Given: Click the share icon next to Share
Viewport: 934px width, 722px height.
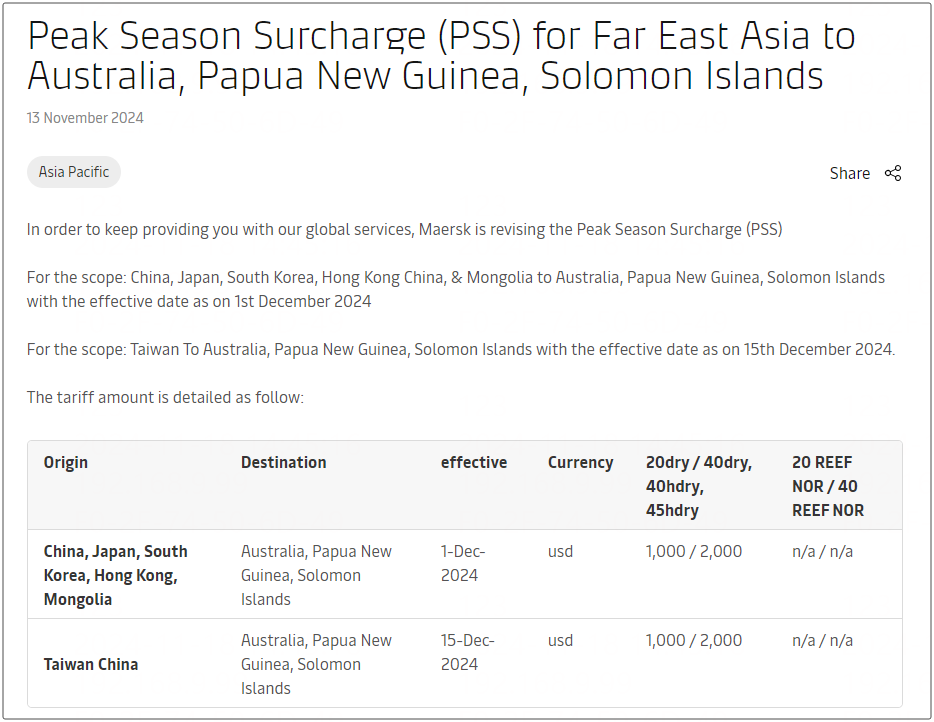Looking at the screenshot, I should [x=893, y=173].
